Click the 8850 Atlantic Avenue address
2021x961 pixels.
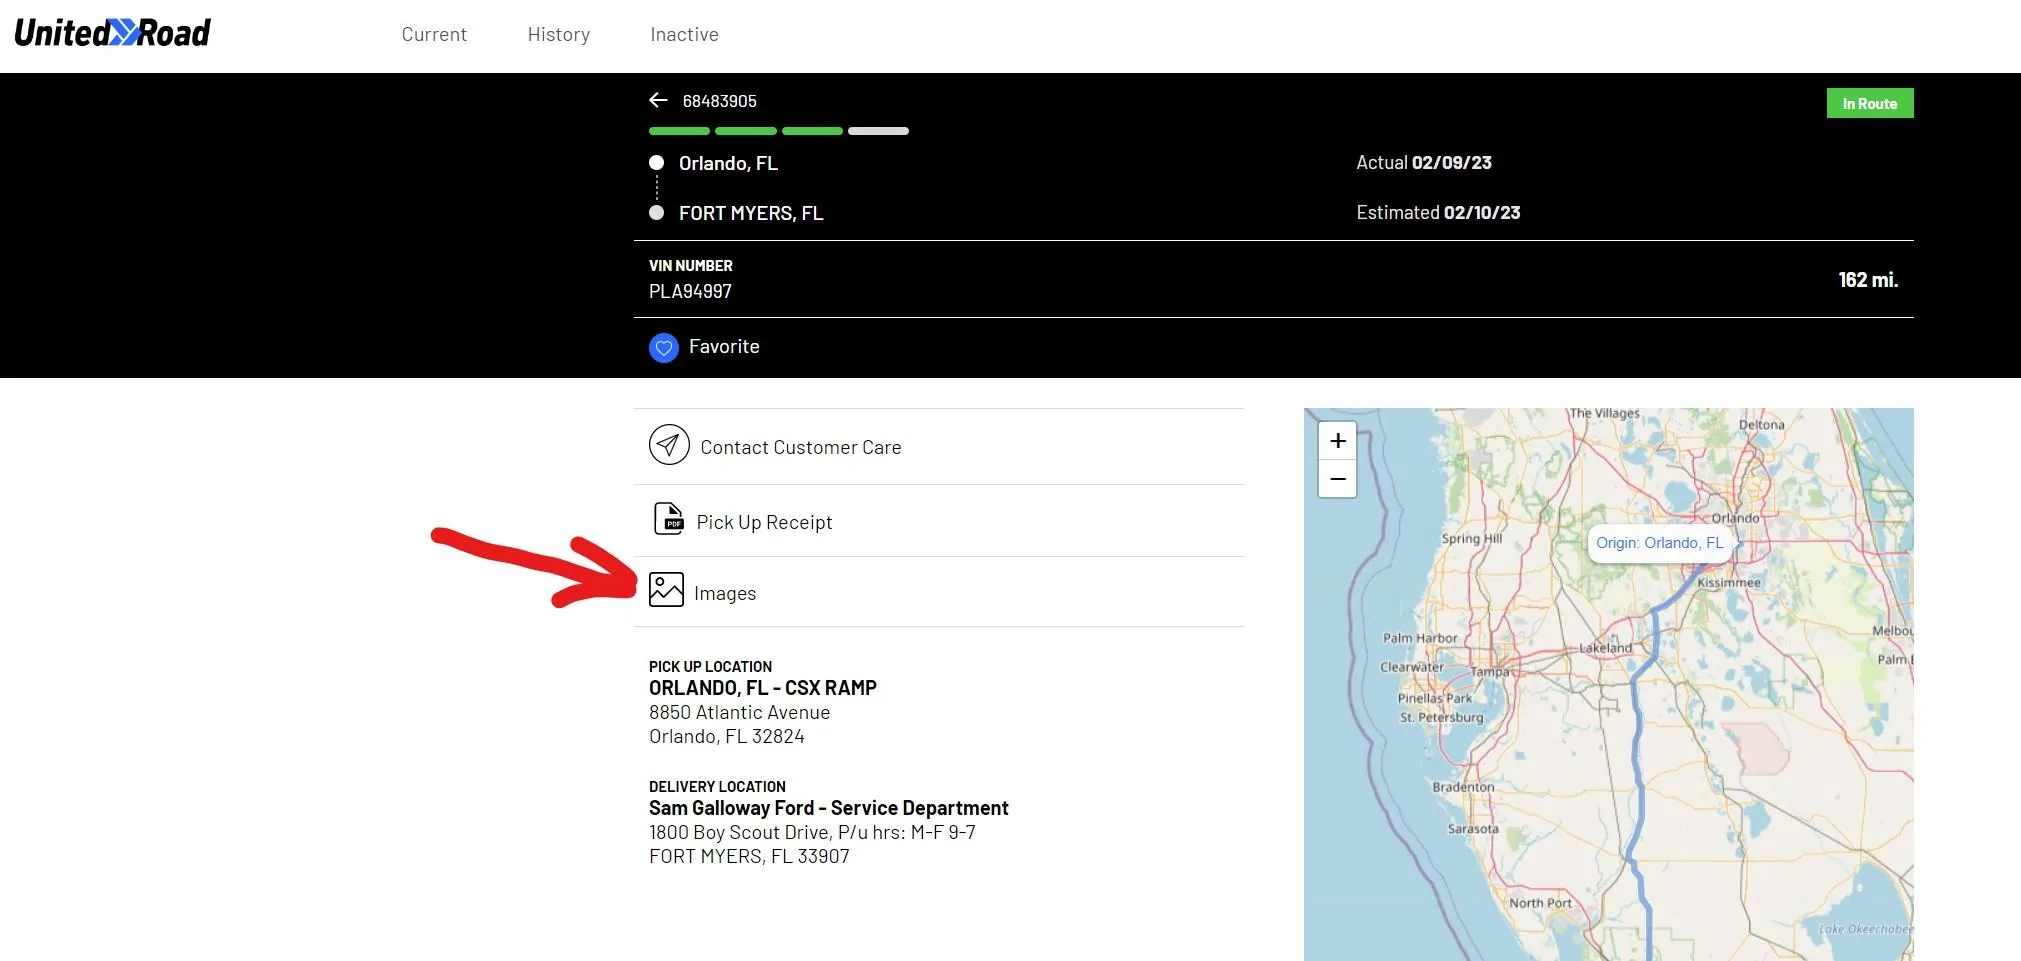pyautogui.click(x=739, y=712)
